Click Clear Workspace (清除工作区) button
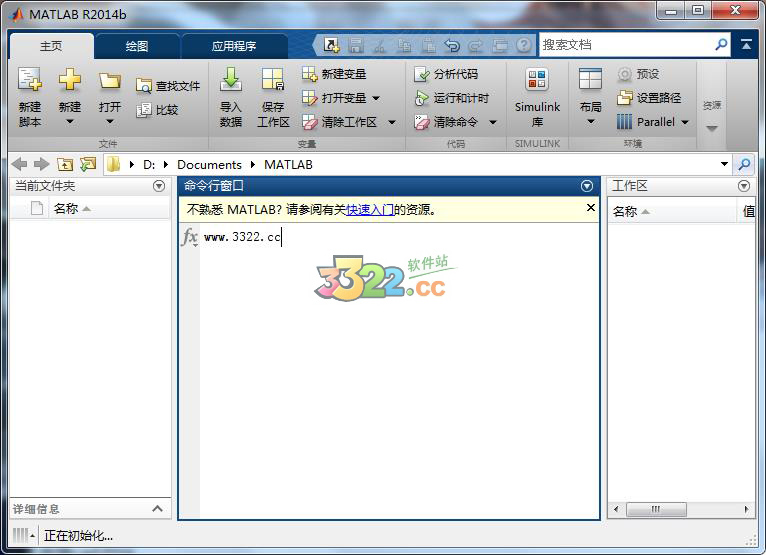Viewport: 766px width, 555px height. (339, 122)
